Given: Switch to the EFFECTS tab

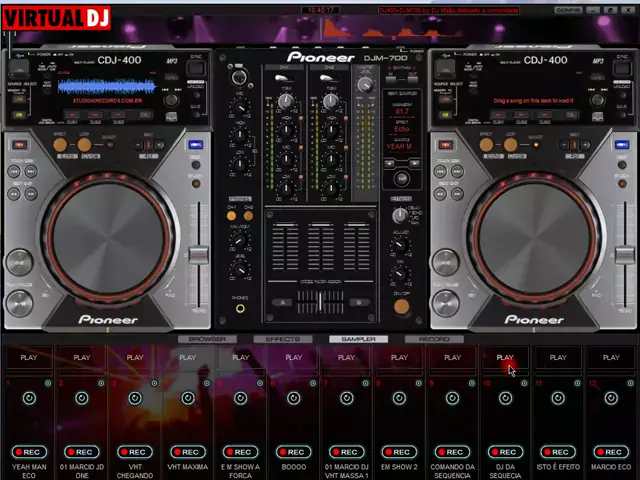Looking at the screenshot, I should pos(282,339).
